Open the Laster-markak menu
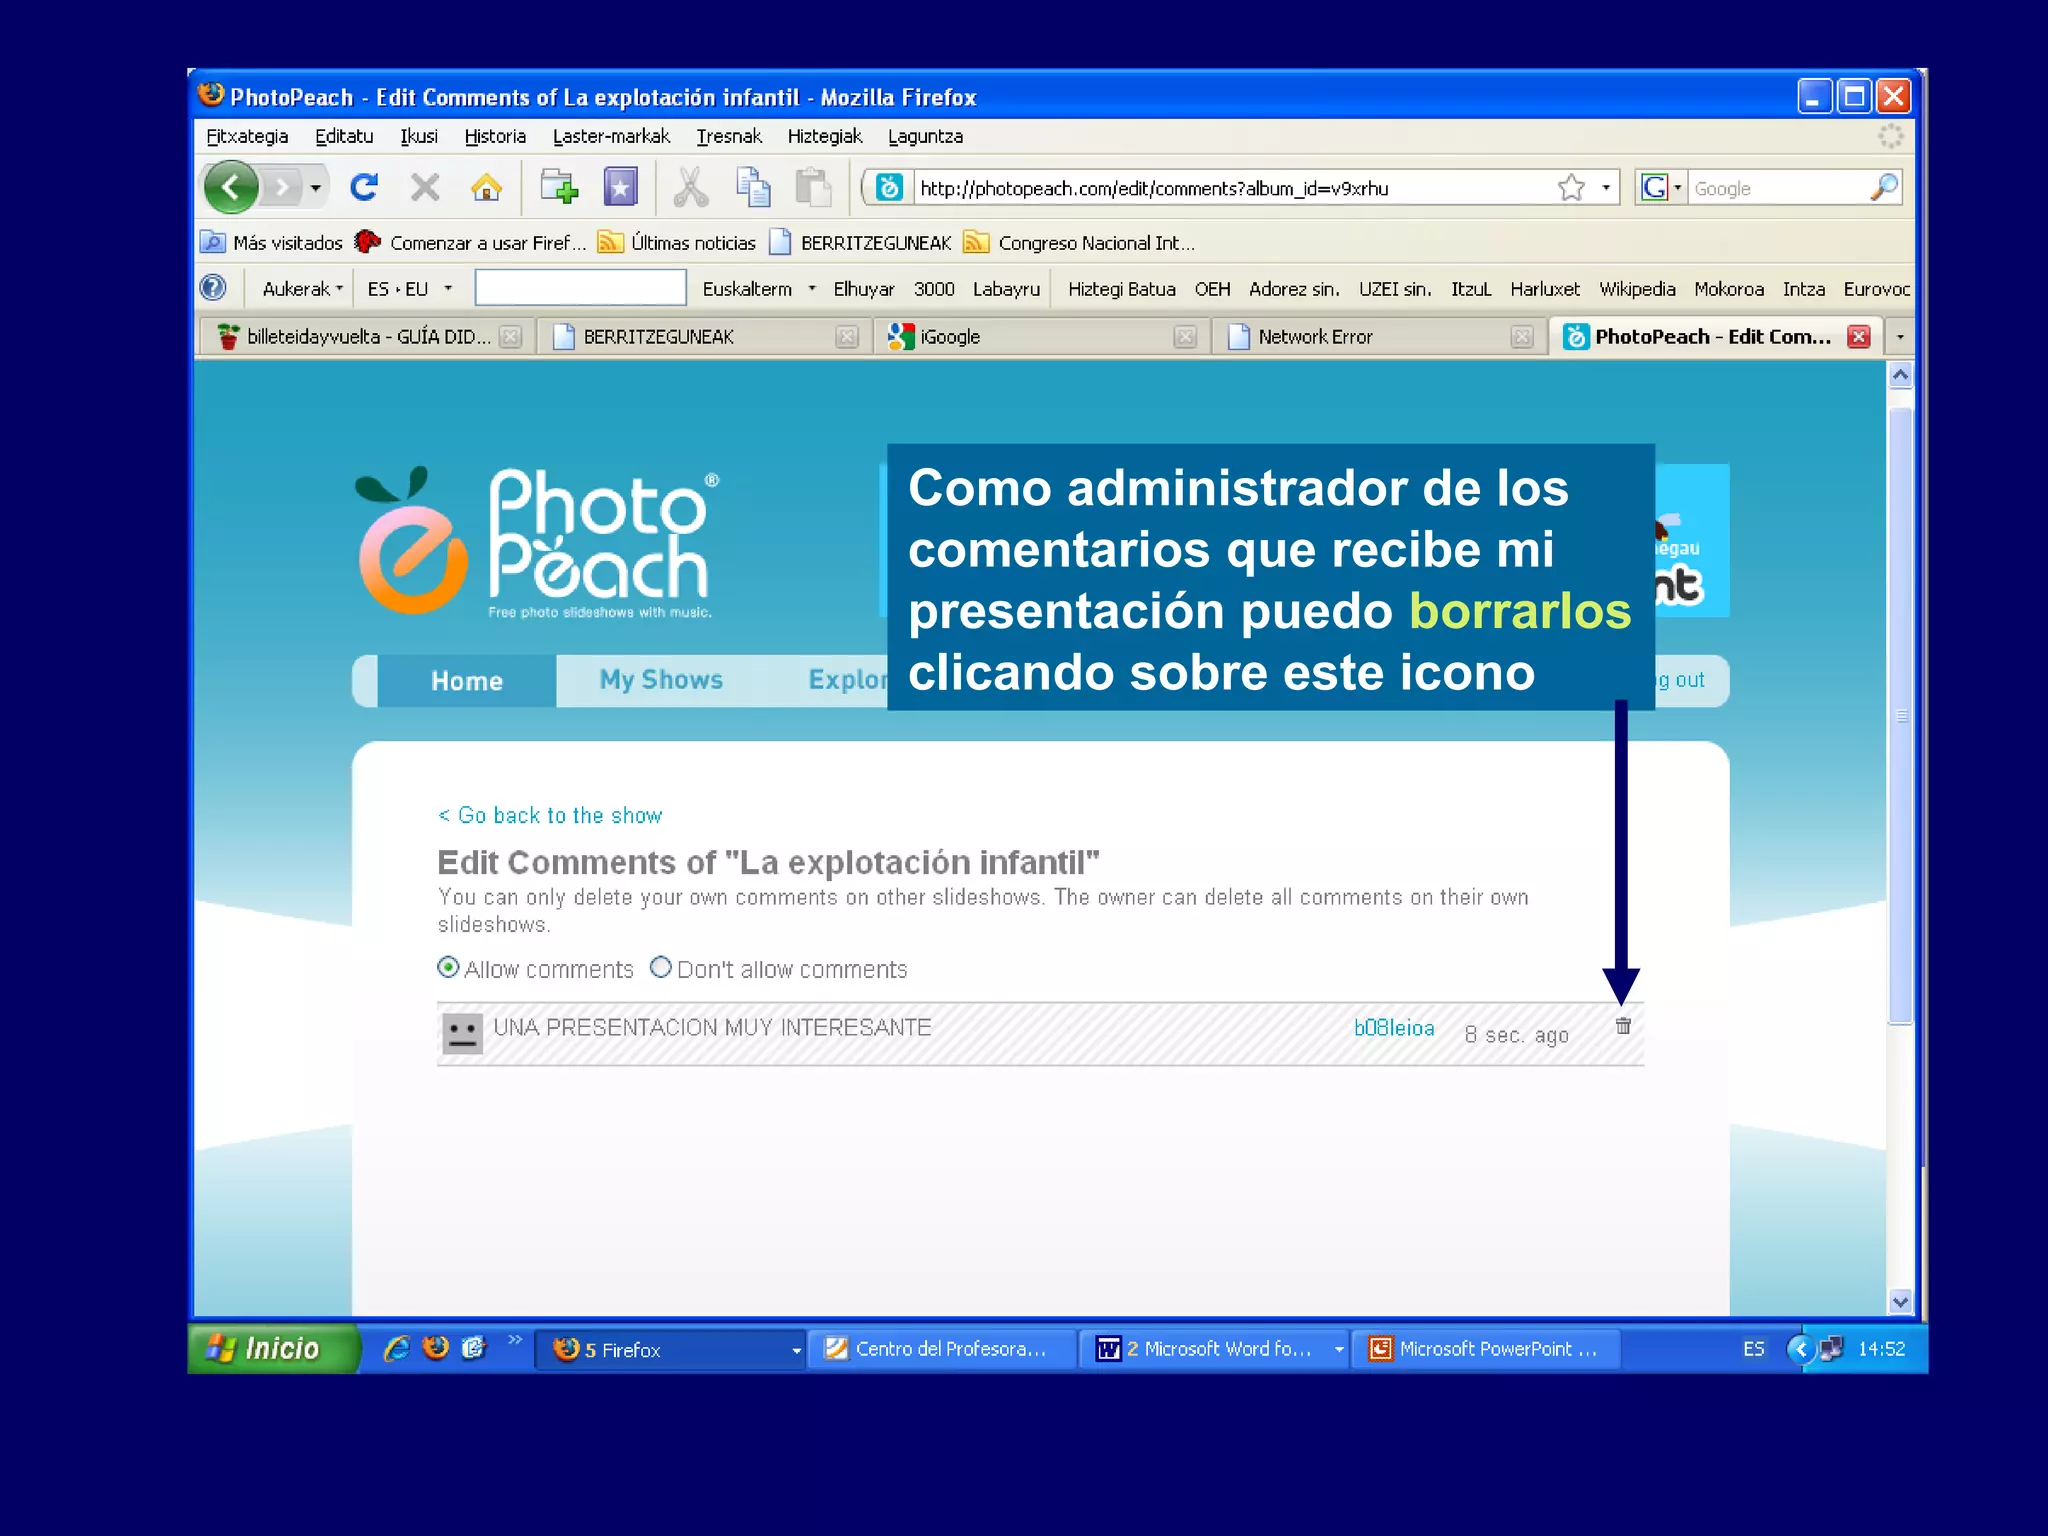Image resolution: width=2048 pixels, height=1536 pixels. (x=611, y=136)
